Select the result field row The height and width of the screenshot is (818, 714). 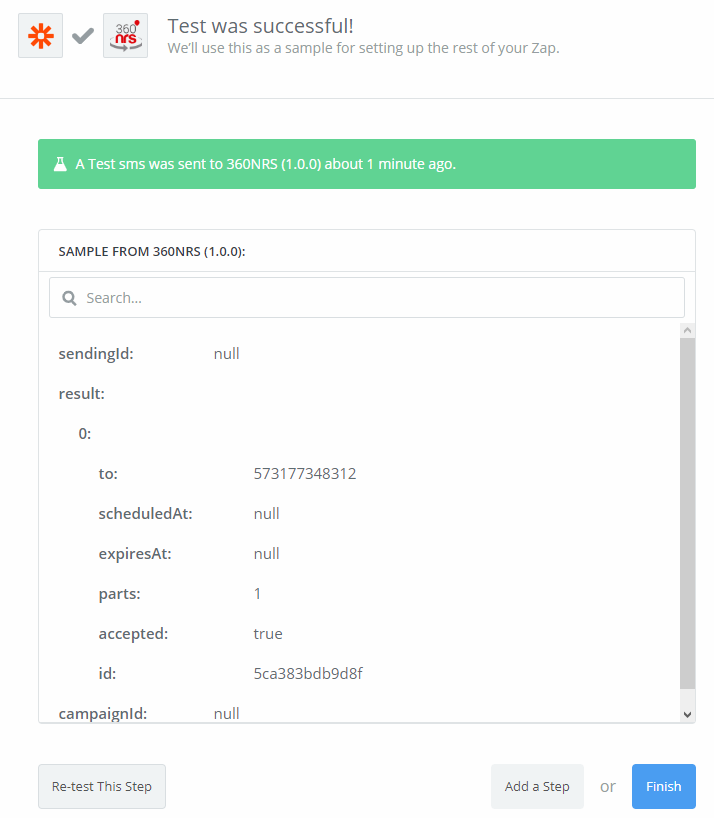82,394
